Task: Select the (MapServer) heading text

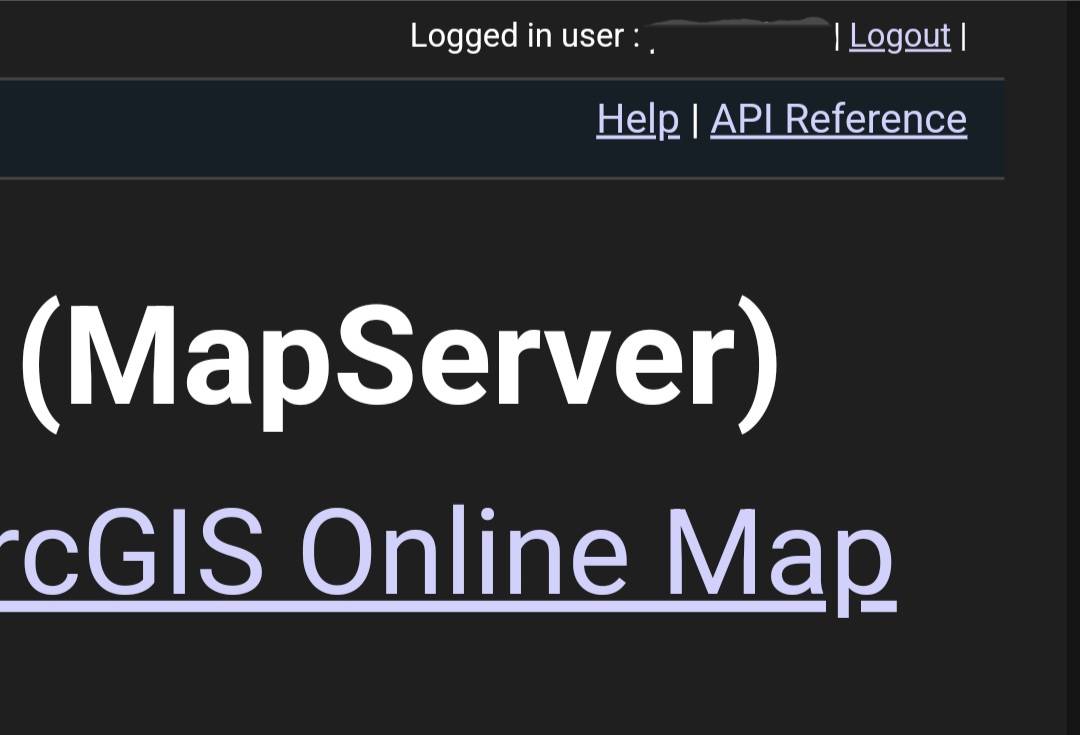Action: click(x=401, y=363)
